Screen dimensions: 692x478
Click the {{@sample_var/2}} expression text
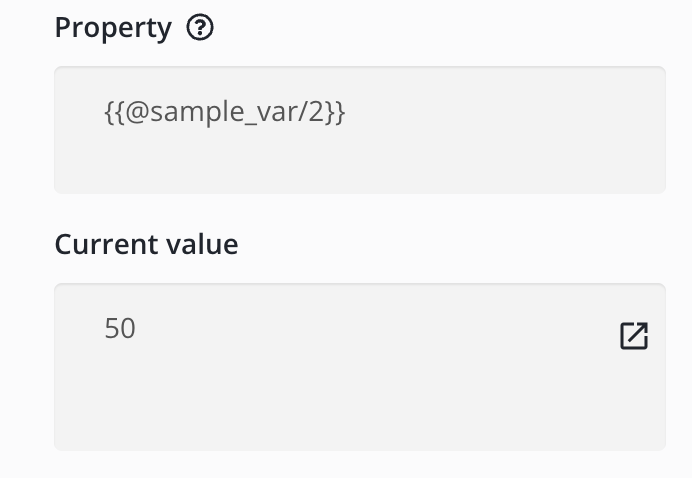224,113
